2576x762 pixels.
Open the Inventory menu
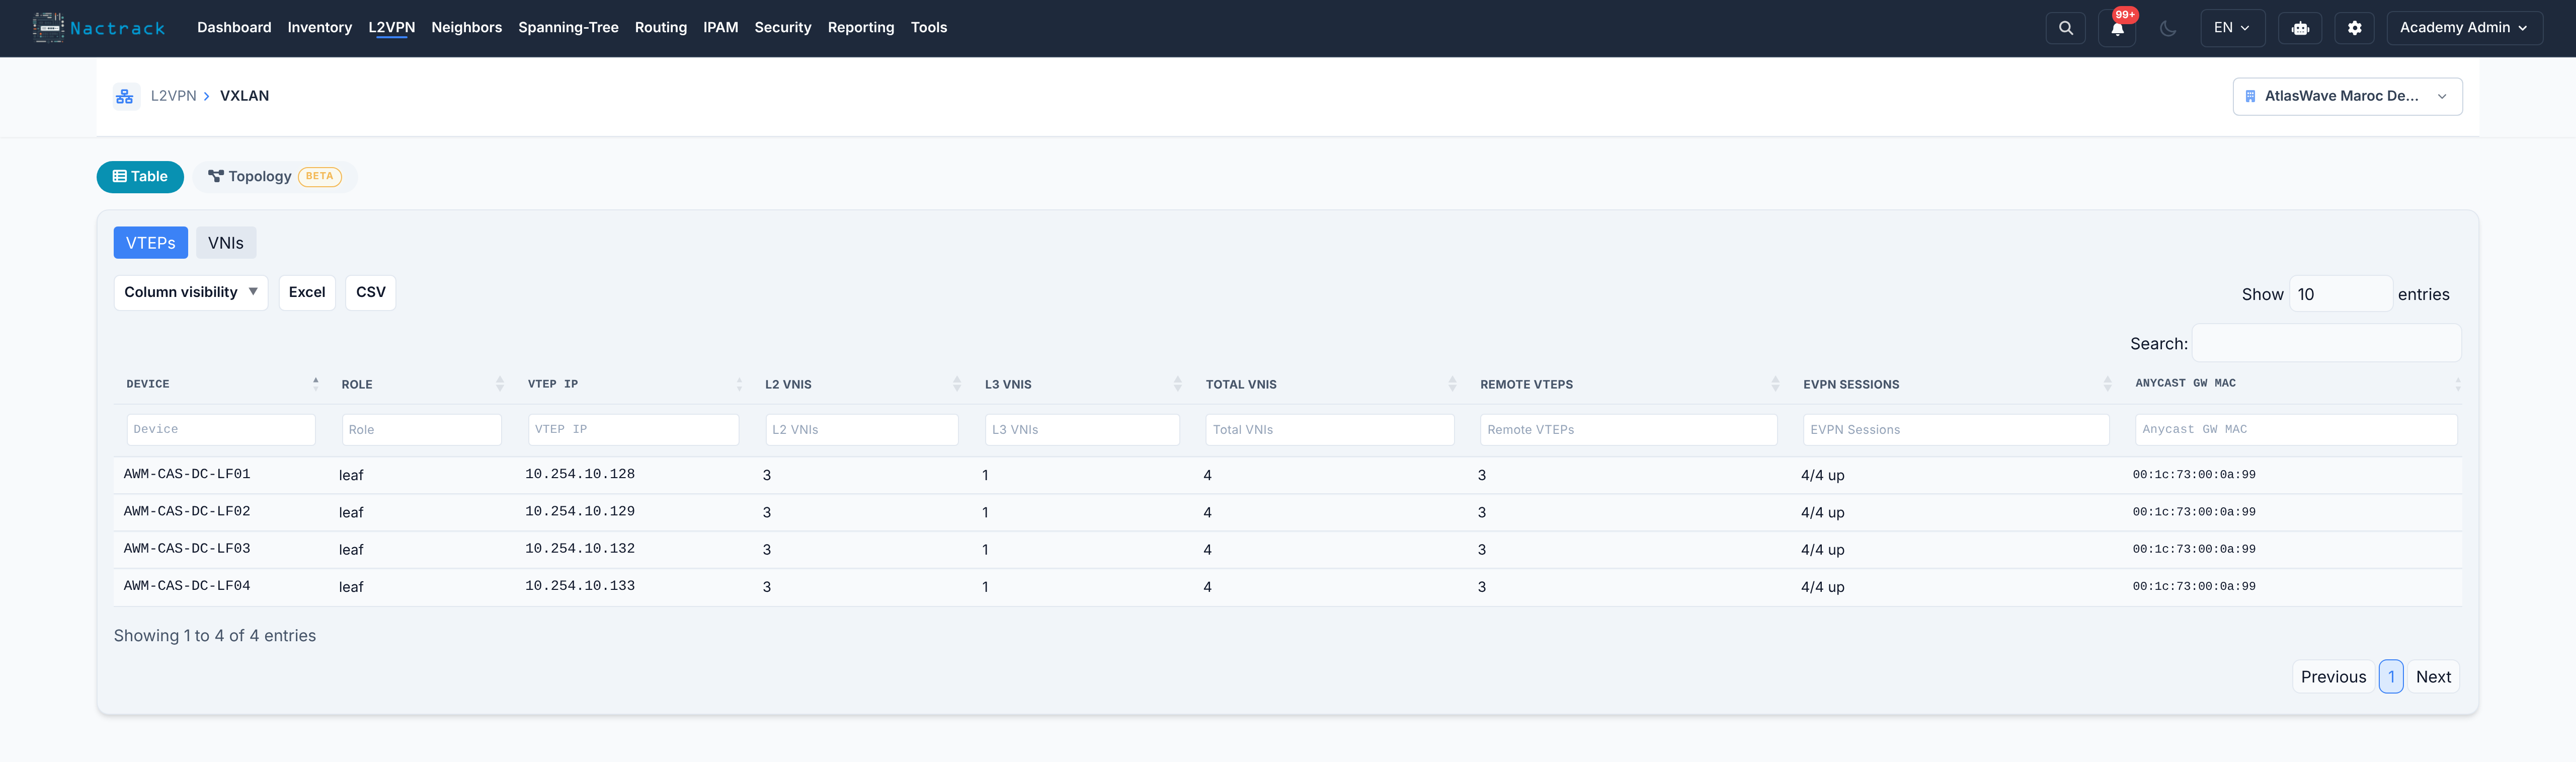[319, 28]
